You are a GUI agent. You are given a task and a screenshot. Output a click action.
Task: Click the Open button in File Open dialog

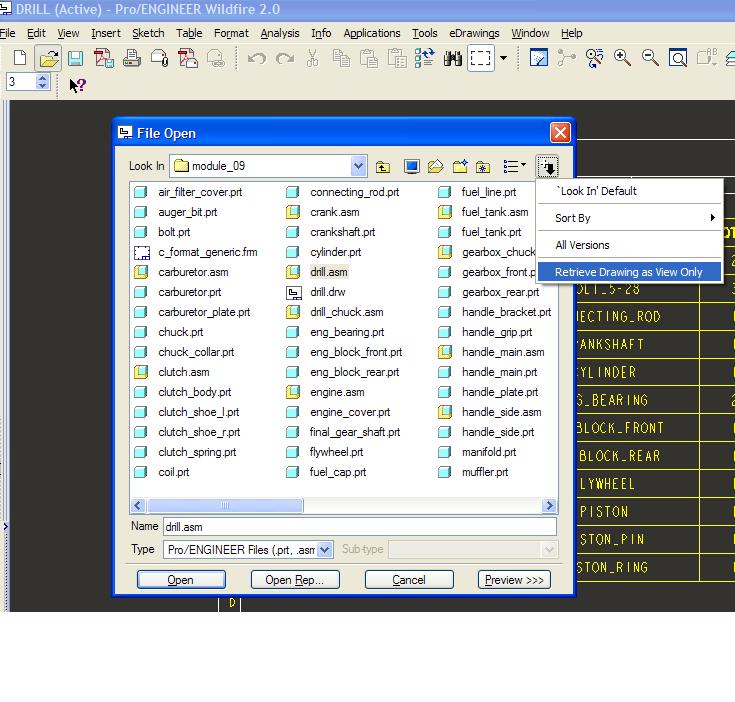(181, 580)
